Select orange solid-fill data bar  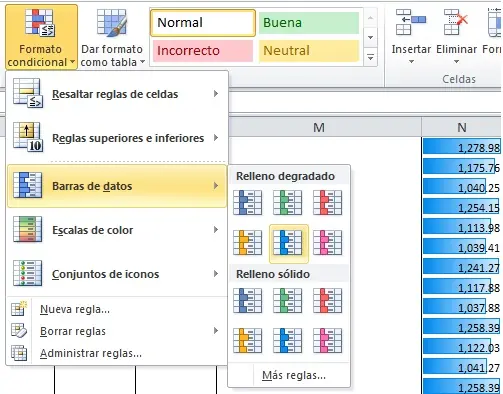[x=248, y=340]
